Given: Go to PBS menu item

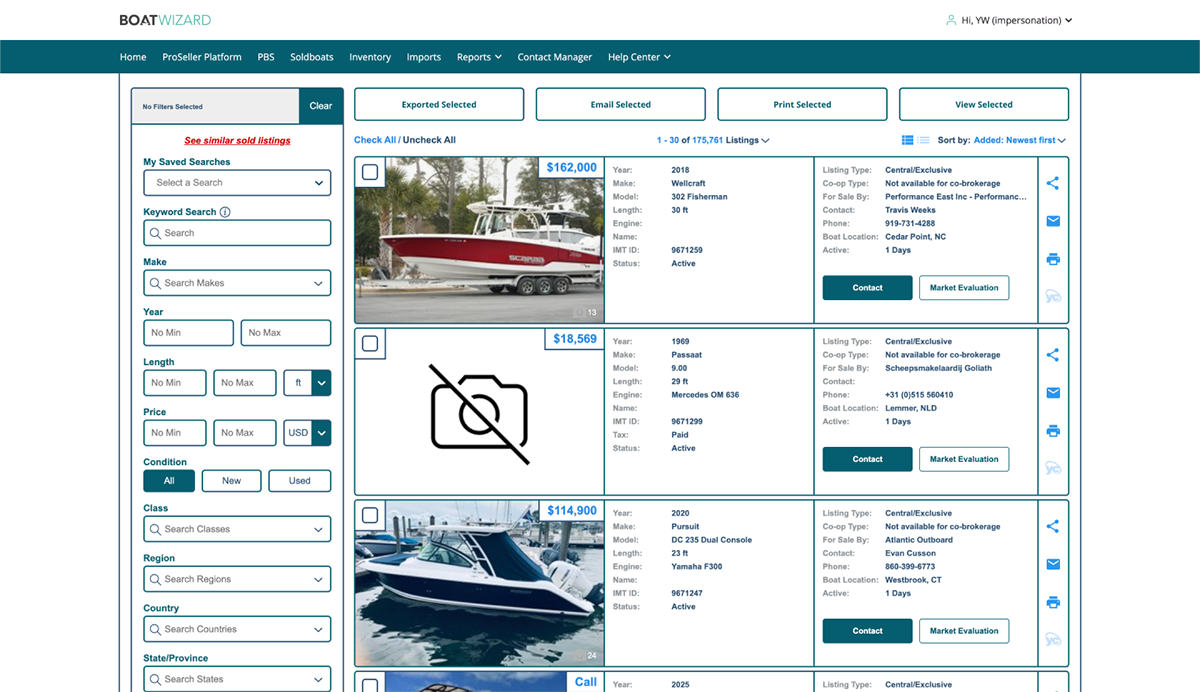Looking at the screenshot, I should tap(266, 57).
